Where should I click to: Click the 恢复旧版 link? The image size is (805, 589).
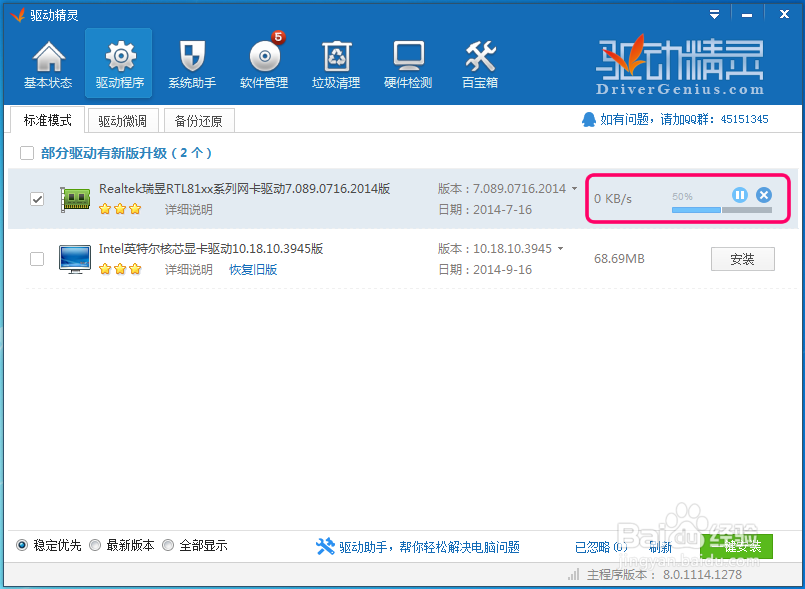click(x=253, y=269)
